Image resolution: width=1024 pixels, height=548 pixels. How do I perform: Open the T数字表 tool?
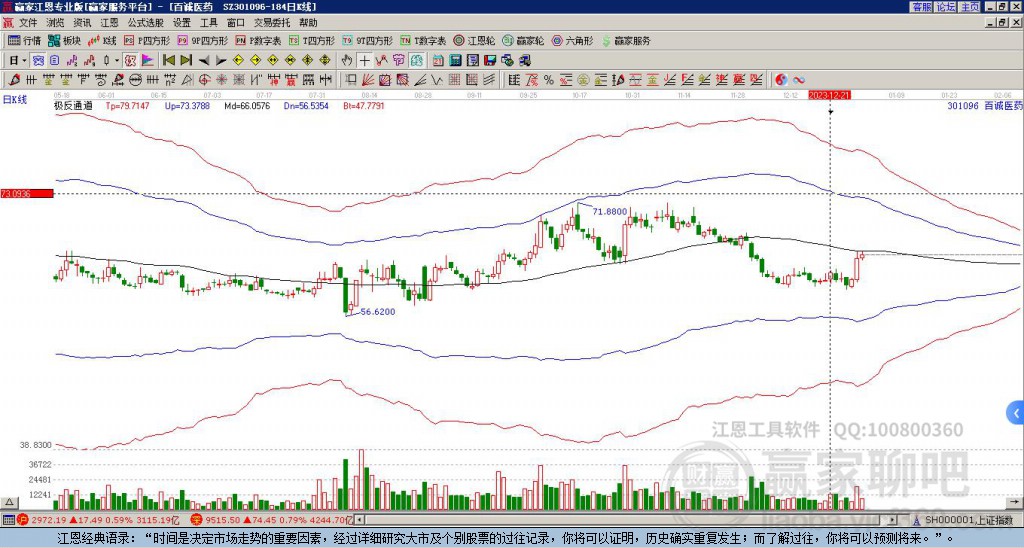click(423, 40)
